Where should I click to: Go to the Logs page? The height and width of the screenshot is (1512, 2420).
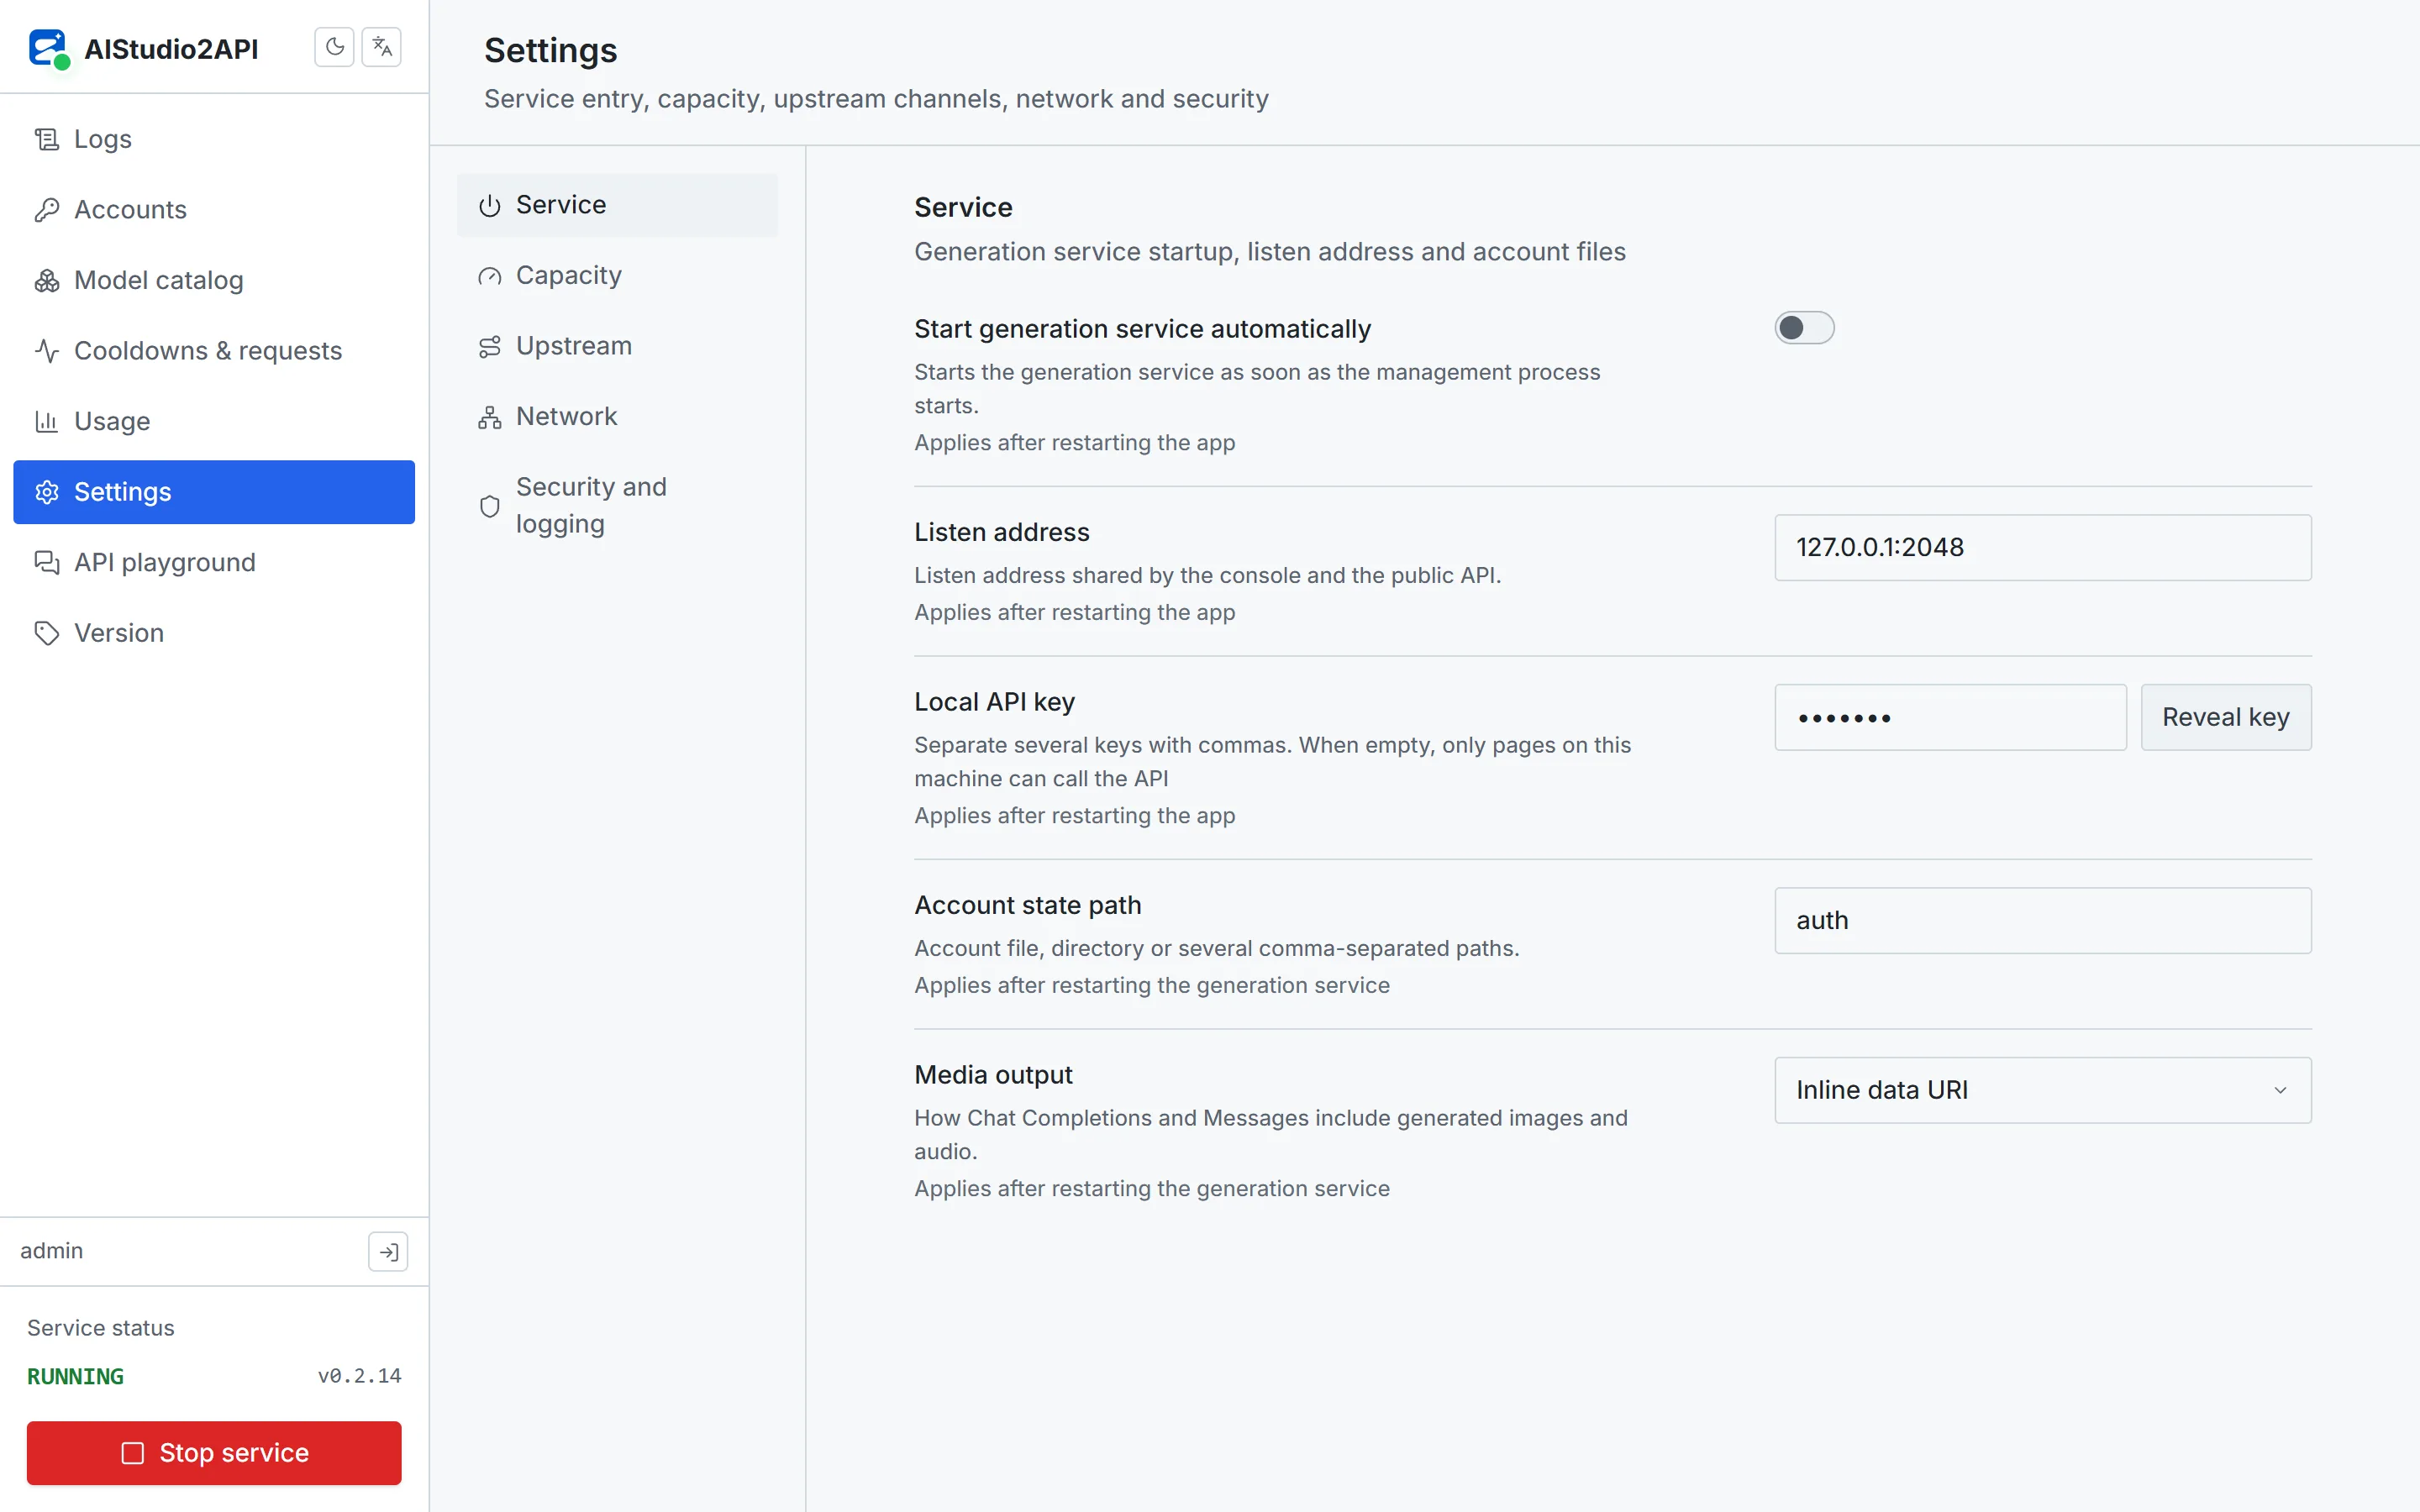point(214,139)
